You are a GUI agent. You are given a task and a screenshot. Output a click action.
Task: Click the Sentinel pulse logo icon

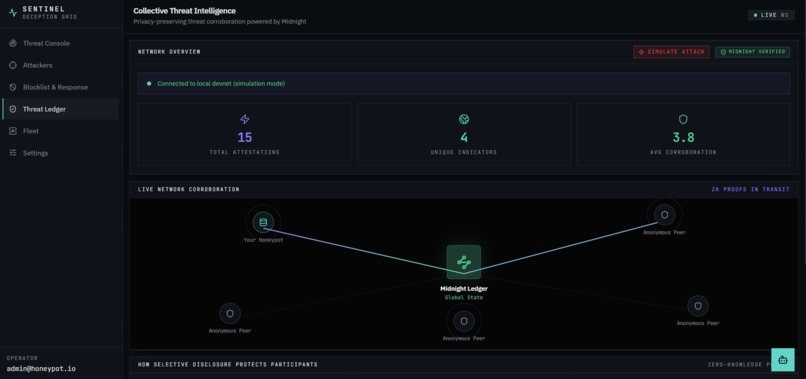[13, 13]
